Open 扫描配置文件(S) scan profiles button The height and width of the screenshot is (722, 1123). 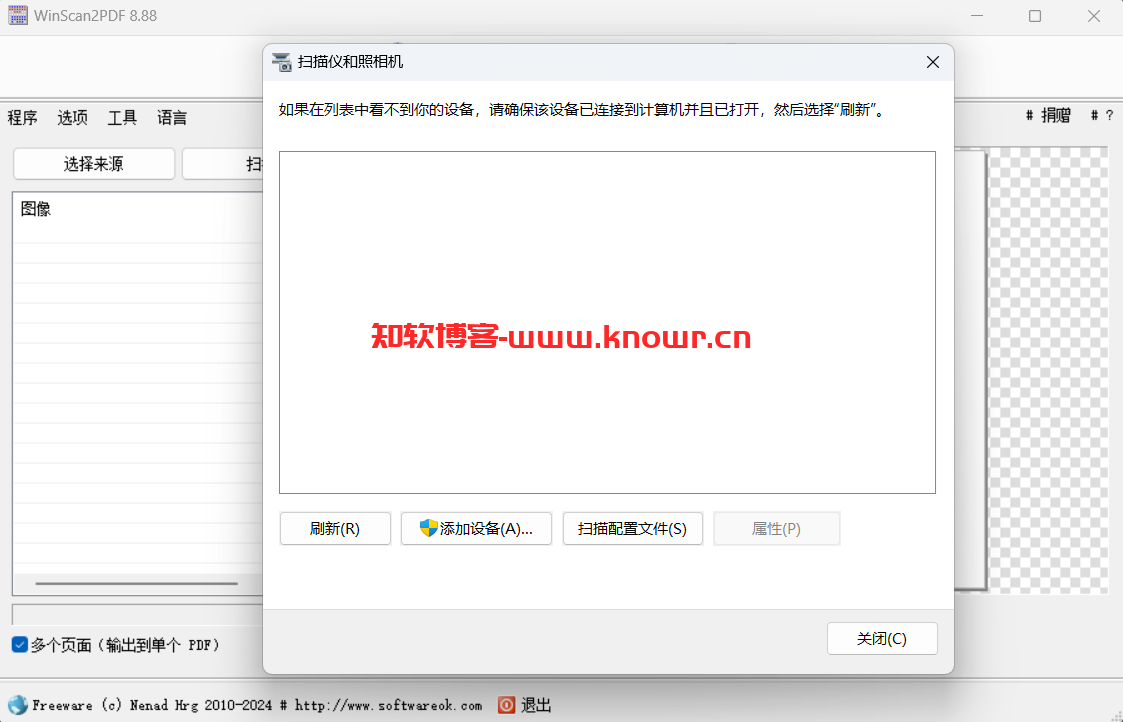click(632, 529)
